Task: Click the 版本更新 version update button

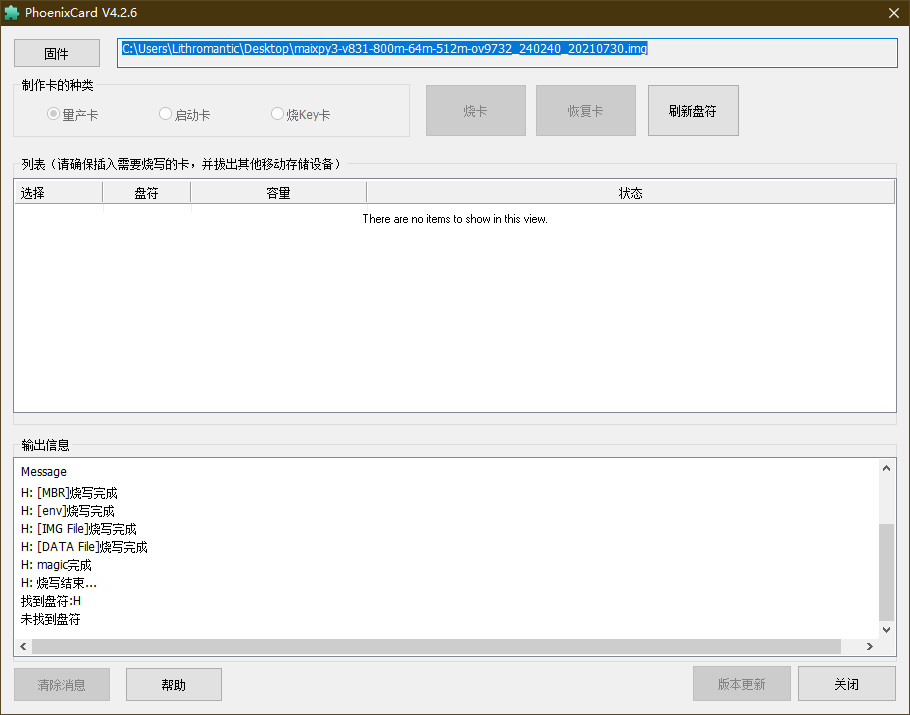Action: [x=742, y=684]
